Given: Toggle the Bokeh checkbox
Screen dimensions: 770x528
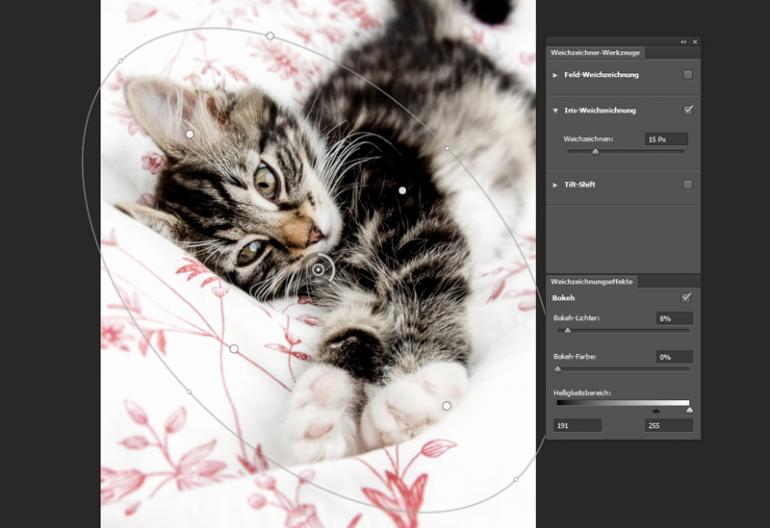Looking at the screenshot, I should 686,298.
